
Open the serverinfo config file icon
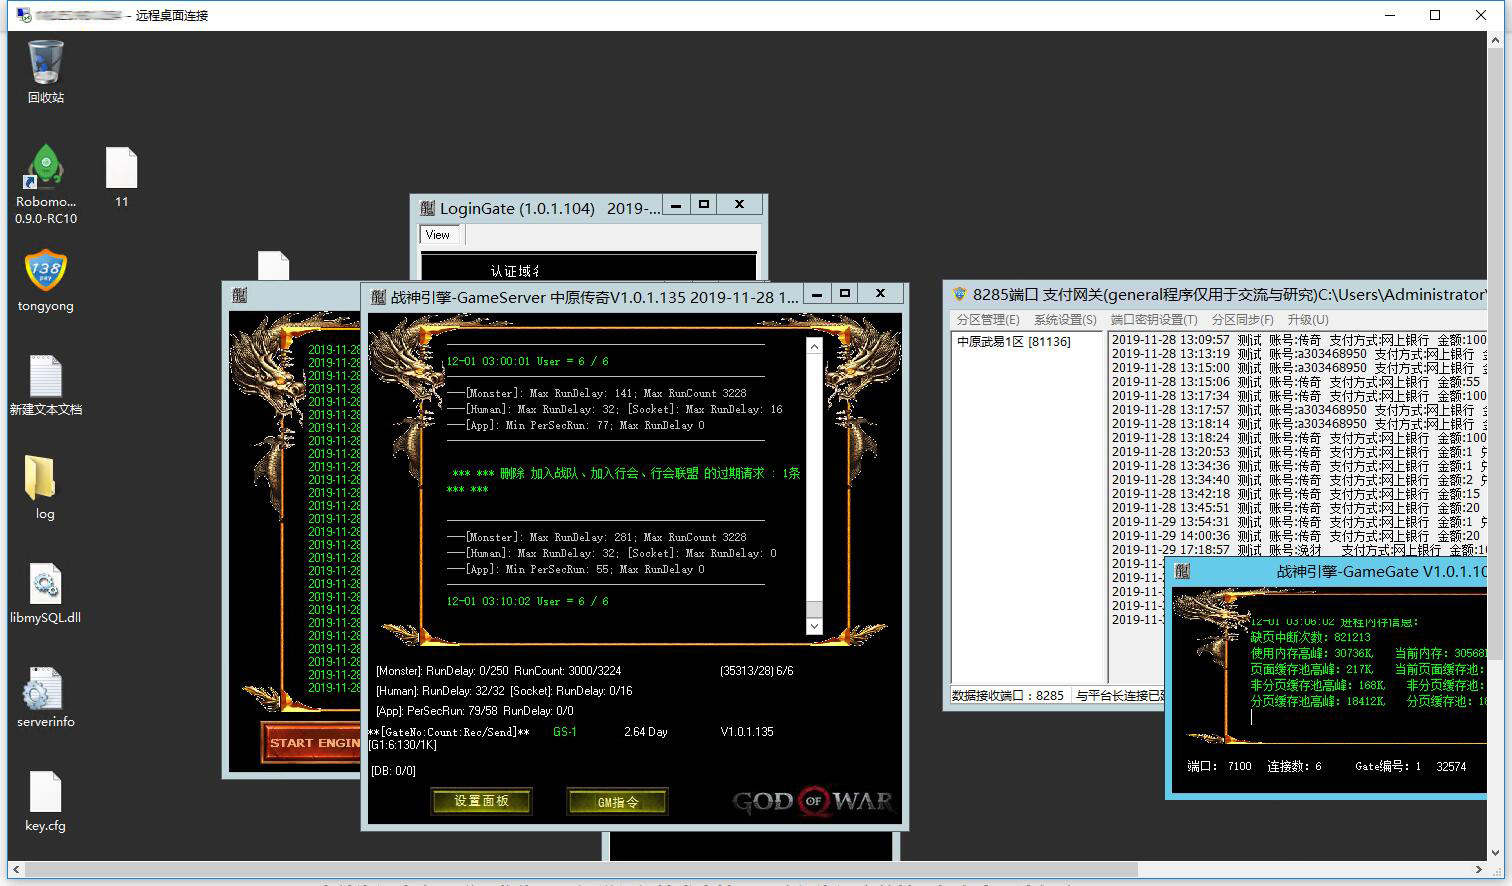[44, 688]
